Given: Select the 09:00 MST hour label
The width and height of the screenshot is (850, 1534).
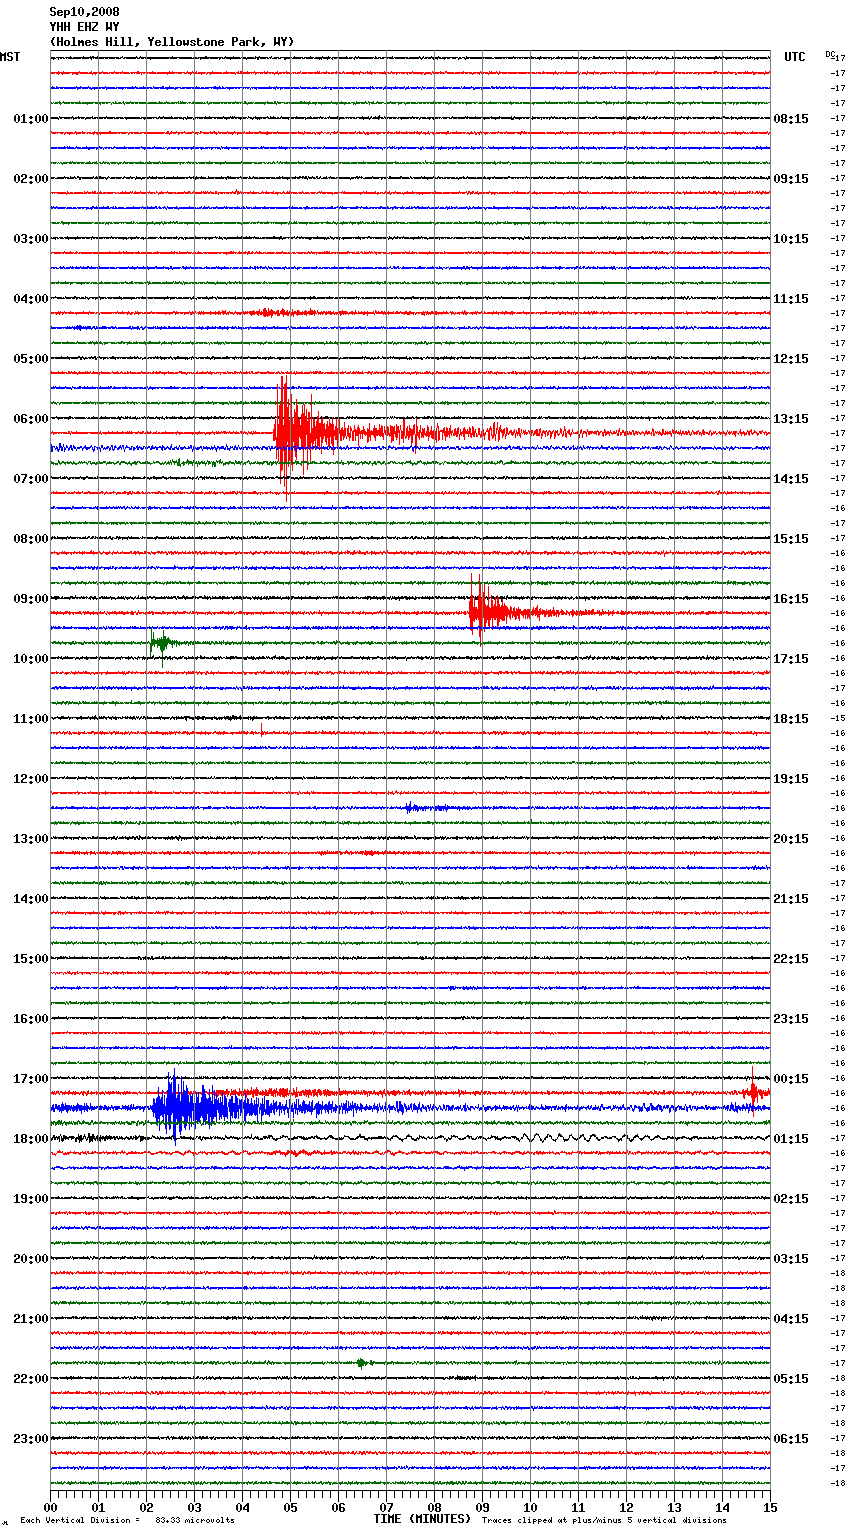Looking at the screenshot, I should [x=30, y=599].
